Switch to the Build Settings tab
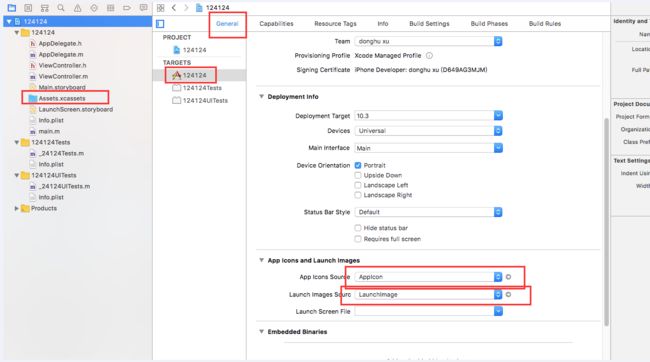 429,24
